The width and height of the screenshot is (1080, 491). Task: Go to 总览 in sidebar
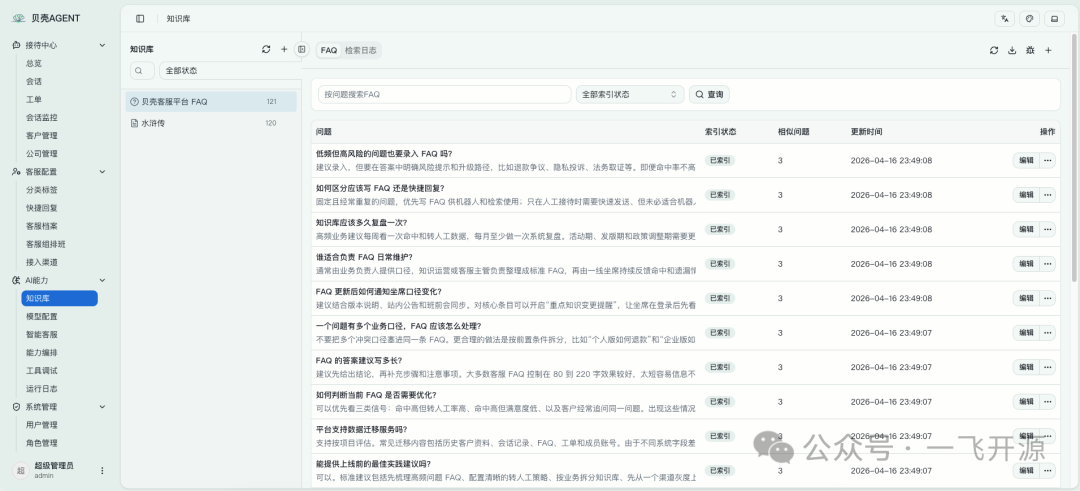point(34,63)
